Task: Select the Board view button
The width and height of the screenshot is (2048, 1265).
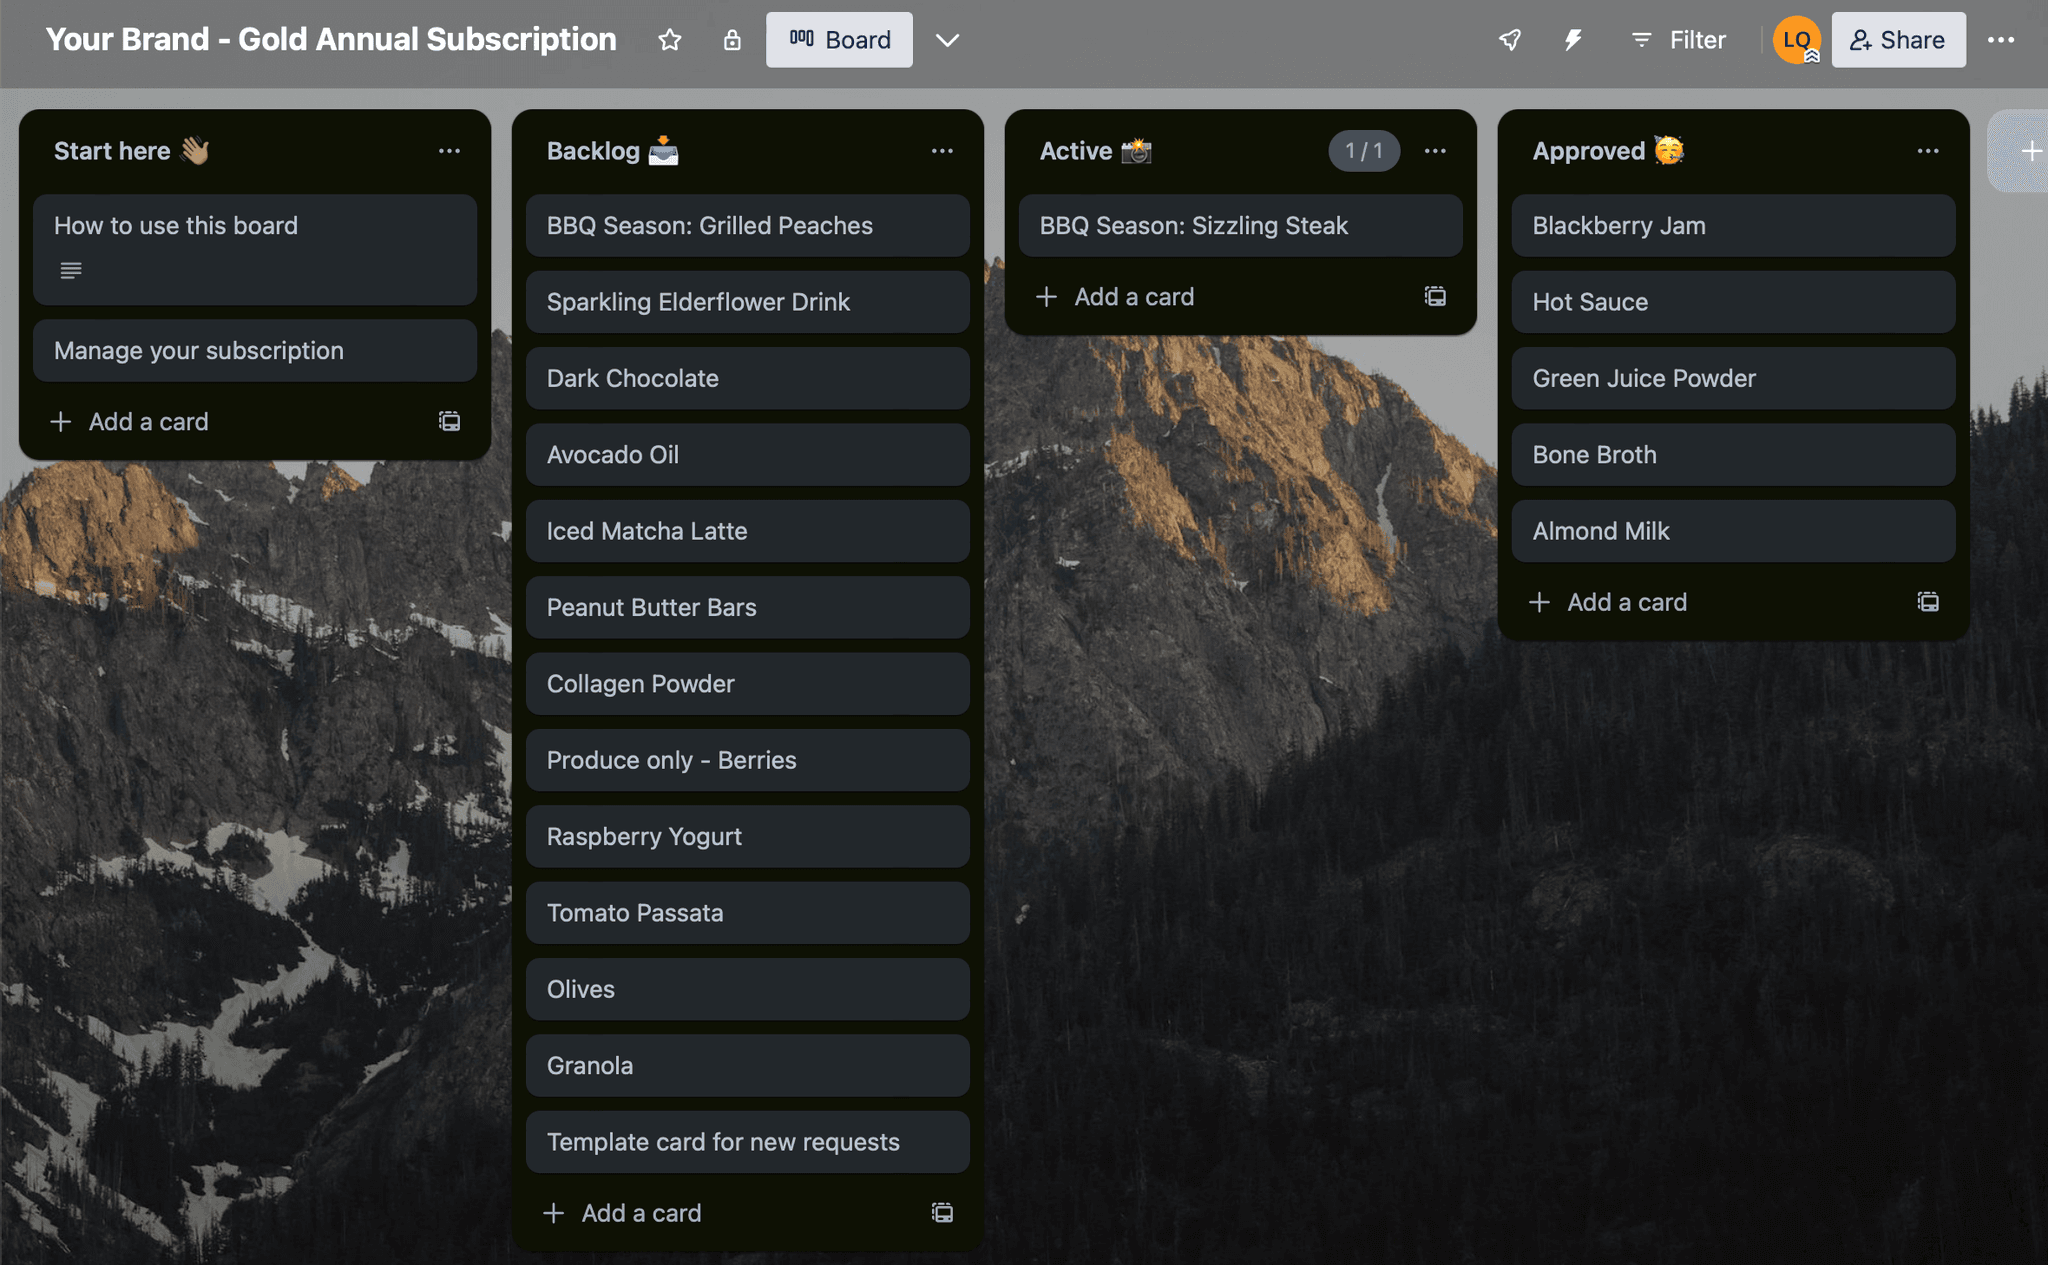Action: [839, 40]
